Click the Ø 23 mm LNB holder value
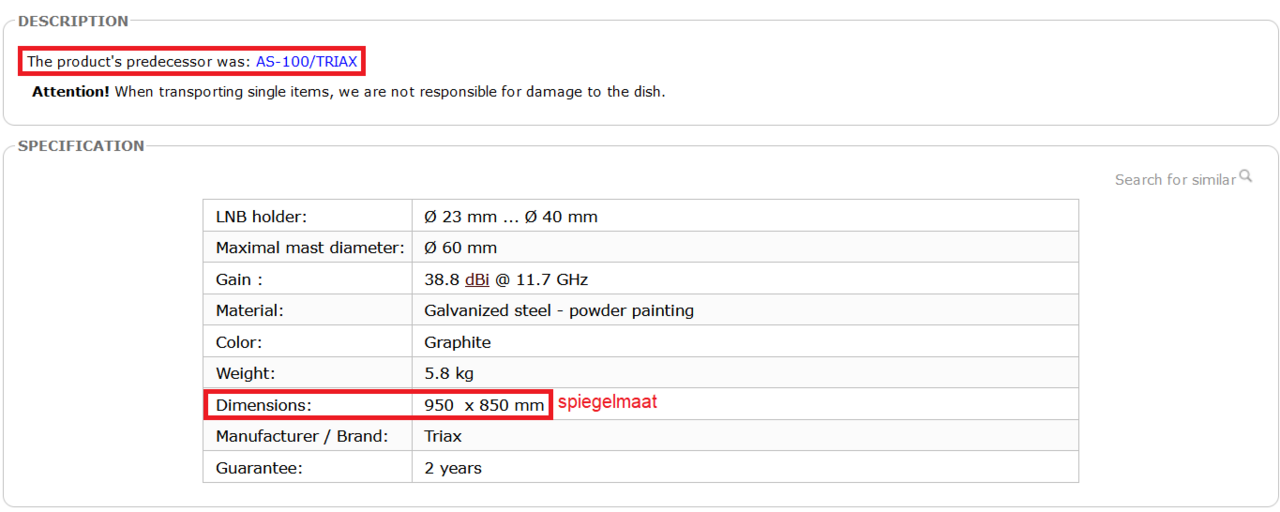The image size is (1280, 512). click(x=510, y=216)
